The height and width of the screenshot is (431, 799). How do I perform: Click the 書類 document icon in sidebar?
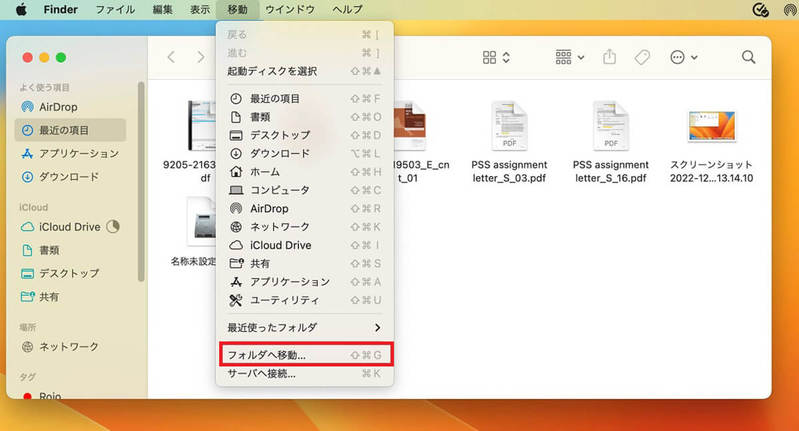pyautogui.click(x=28, y=250)
